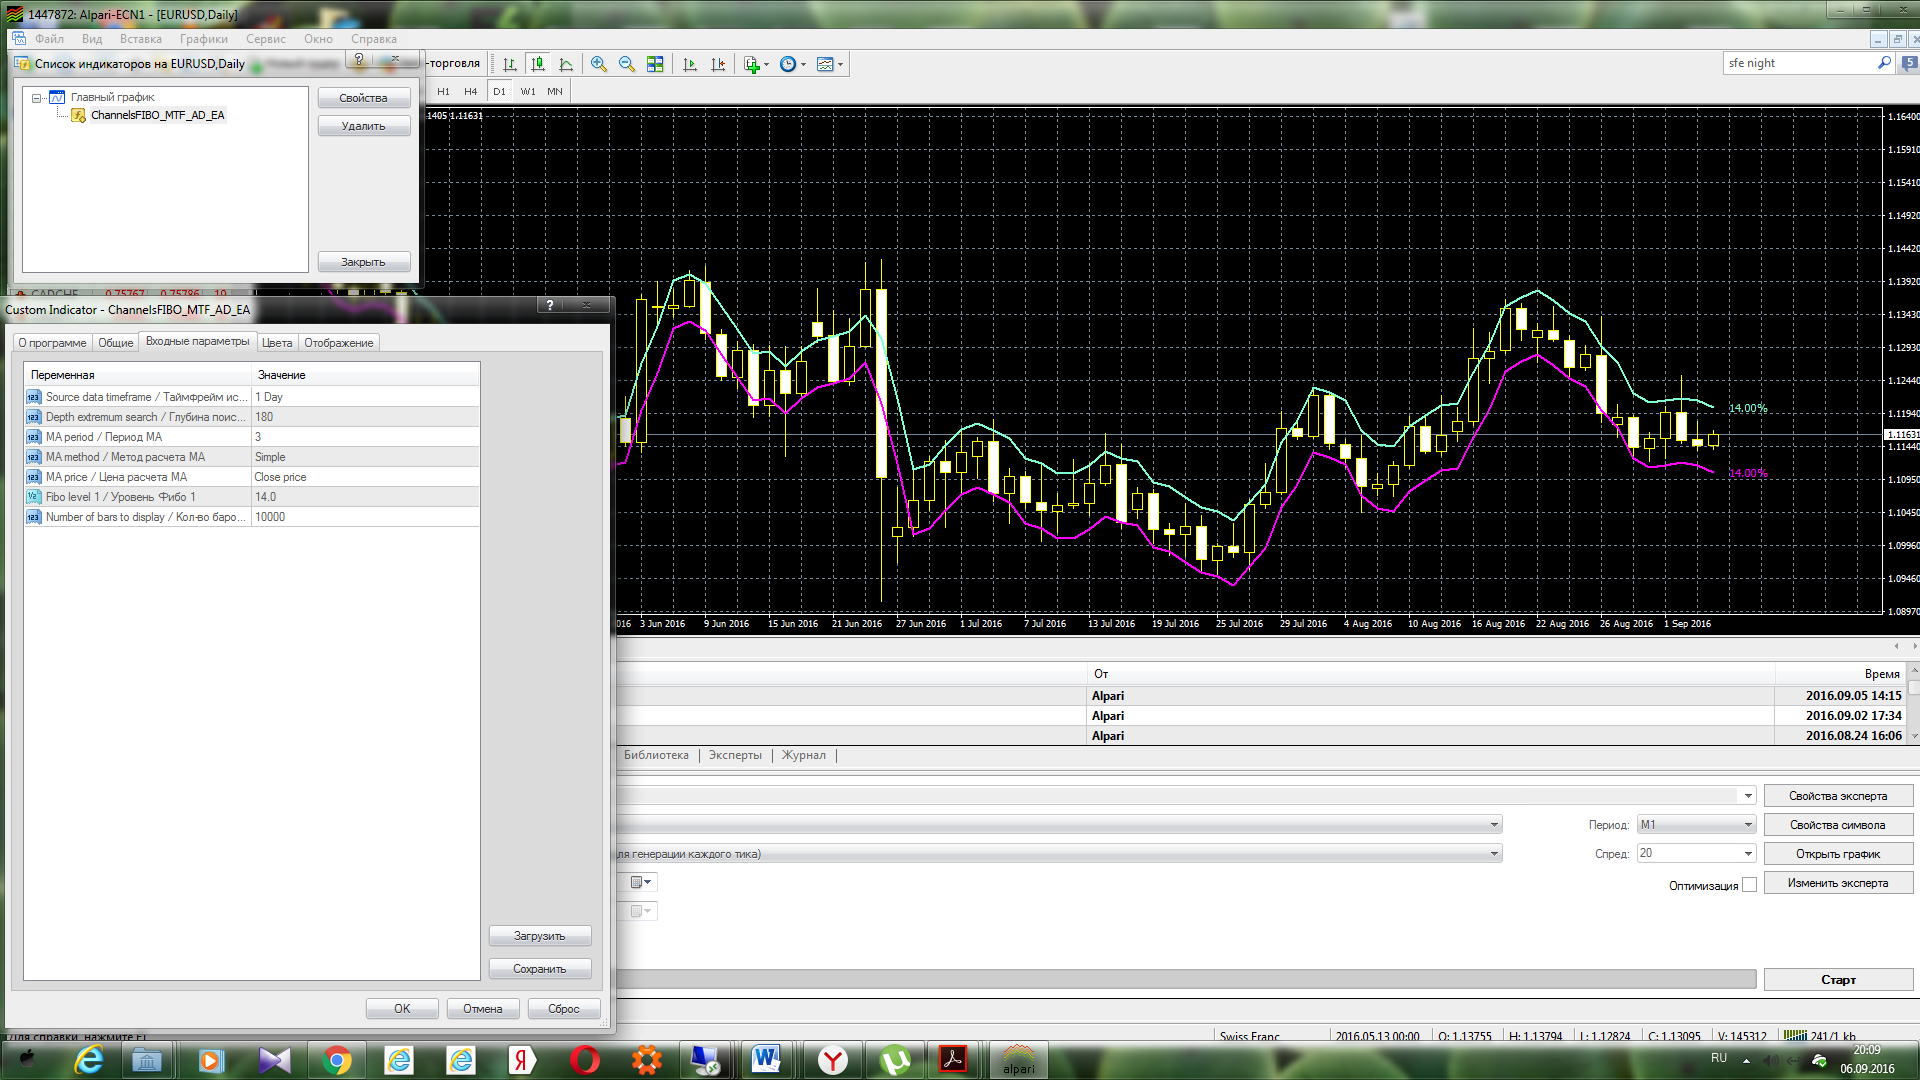The image size is (1920, 1080).
Task: Select Fibo level 1 value 14.0
Action: (x=365, y=497)
